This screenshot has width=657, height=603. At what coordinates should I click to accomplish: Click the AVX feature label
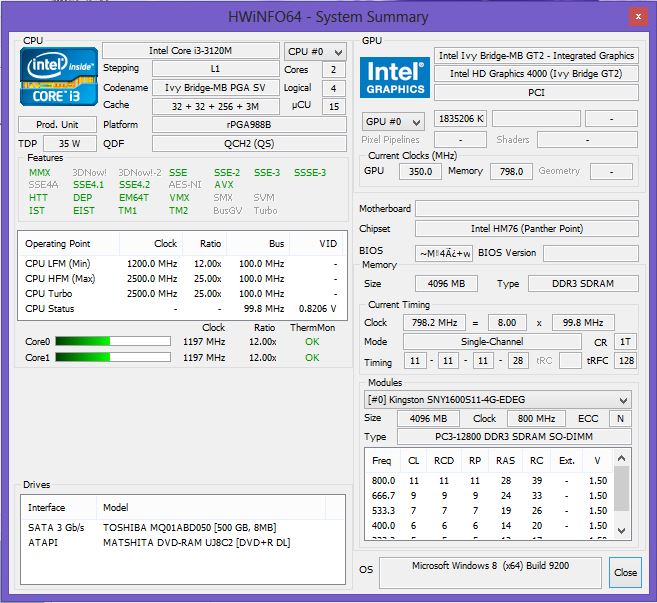tap(224, 185)
